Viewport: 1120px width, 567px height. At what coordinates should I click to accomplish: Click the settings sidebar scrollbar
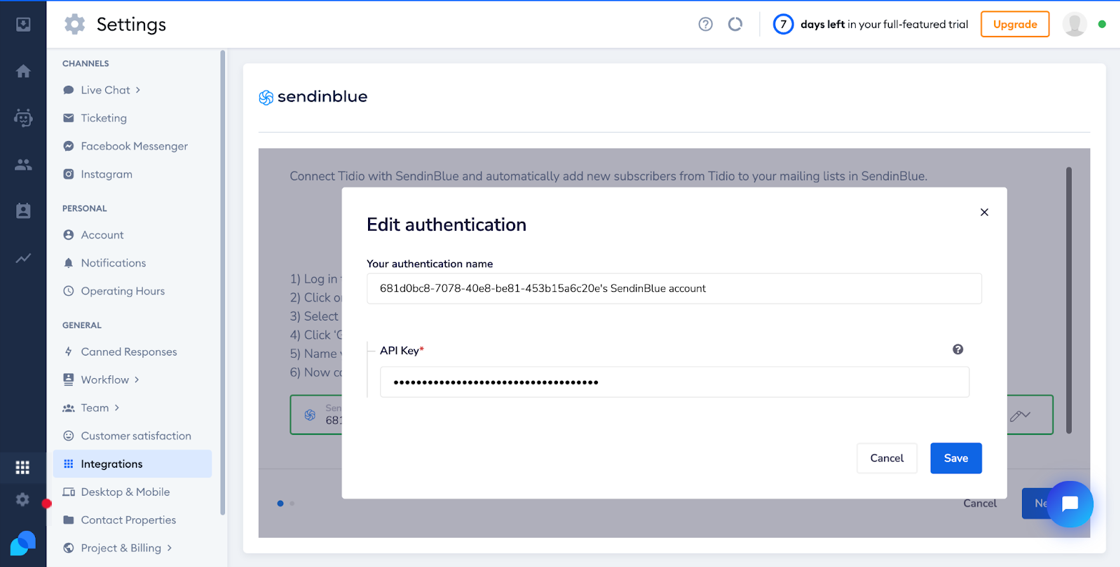point(223,282)
